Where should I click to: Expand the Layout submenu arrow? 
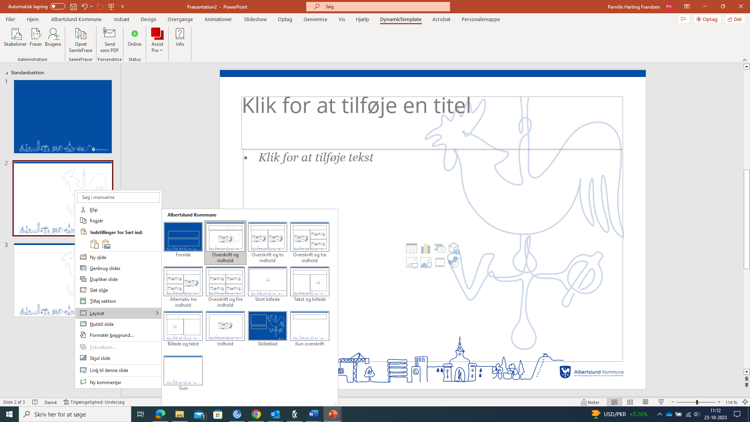pyautogui.click(x=156, y=313)
